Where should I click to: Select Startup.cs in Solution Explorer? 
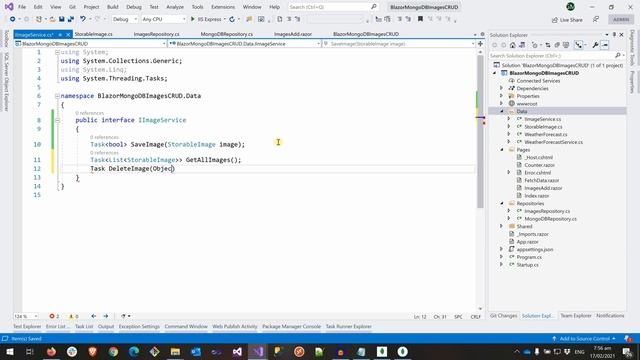coord(527,265)
